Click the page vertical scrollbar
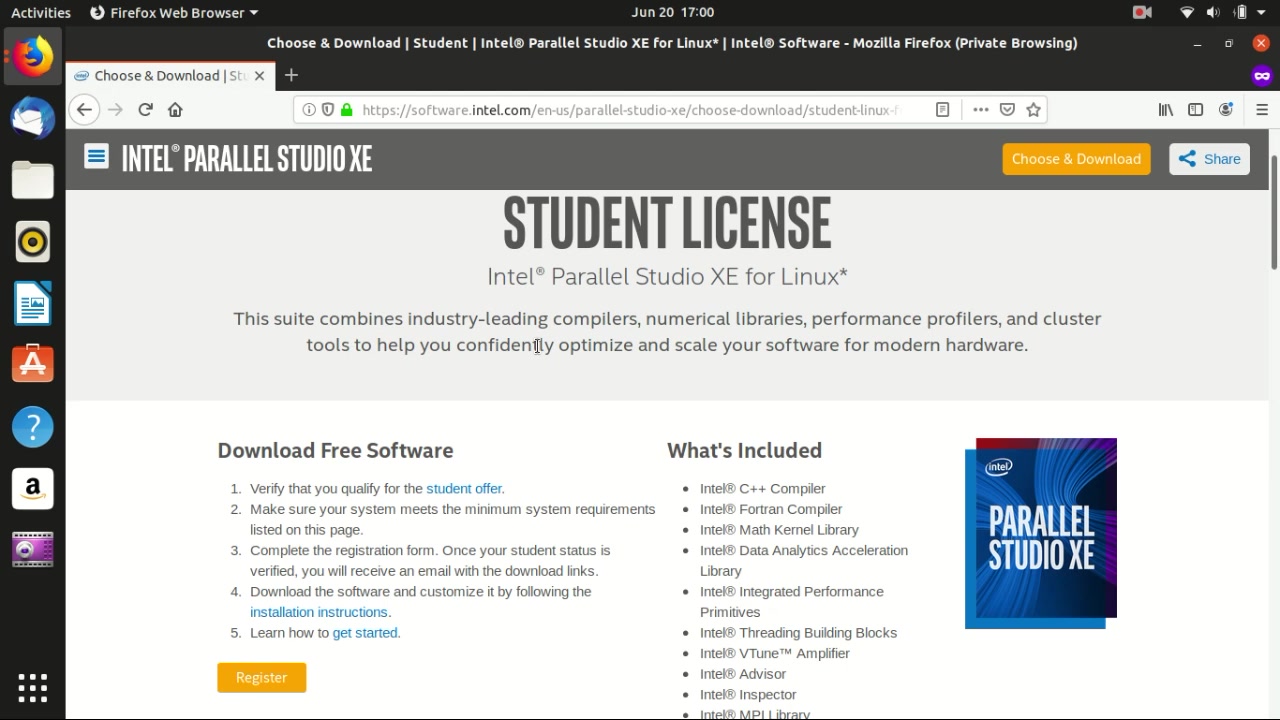This screenshot has height=720, width=1280. point(1274,212)
